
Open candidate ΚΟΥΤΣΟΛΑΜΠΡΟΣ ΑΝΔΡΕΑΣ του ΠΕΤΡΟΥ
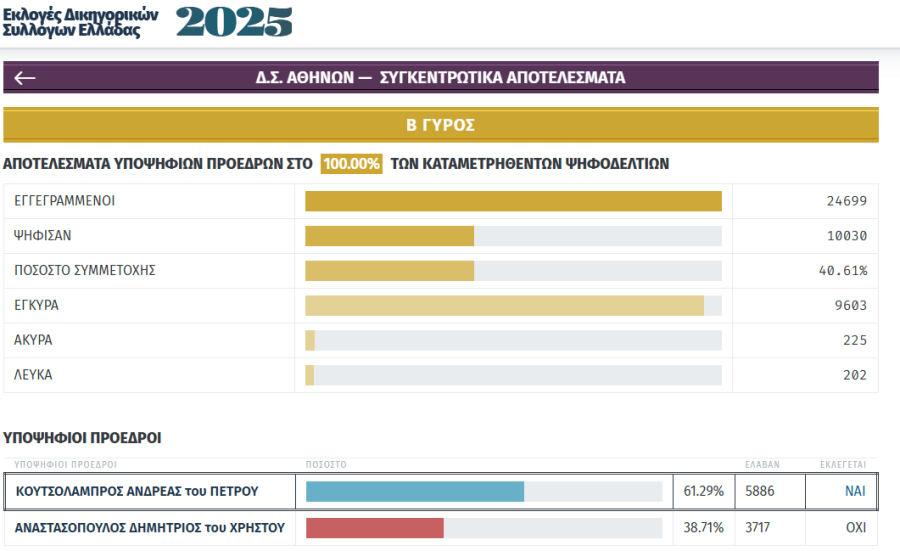(136, 491)
